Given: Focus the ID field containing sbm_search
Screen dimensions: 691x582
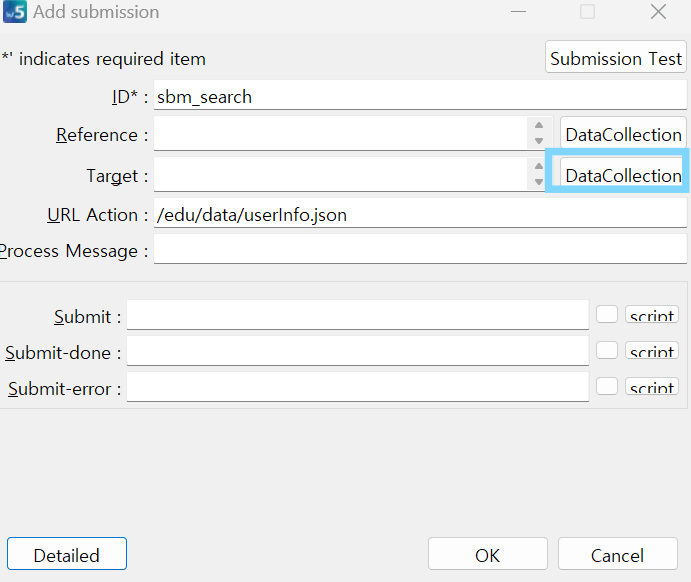Looking at the screenshot, I should coord(420,96).
